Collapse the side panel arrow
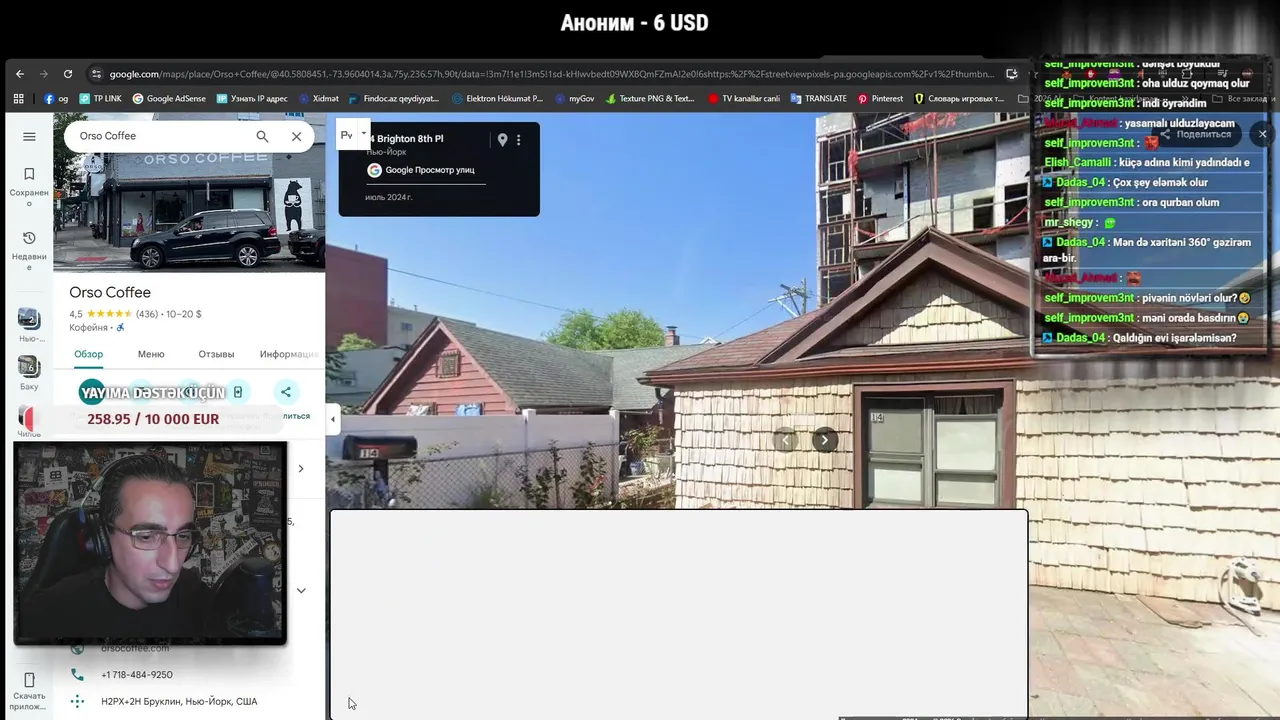The image size is (1280, 720). pos(334,419)
